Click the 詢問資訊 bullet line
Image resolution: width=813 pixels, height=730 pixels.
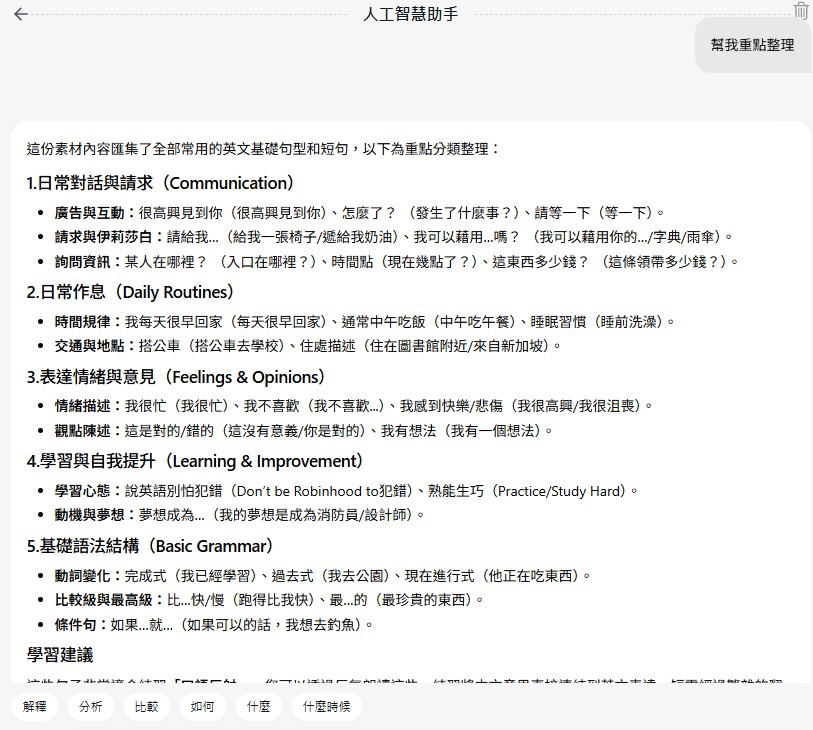click(x=397, y=261)
